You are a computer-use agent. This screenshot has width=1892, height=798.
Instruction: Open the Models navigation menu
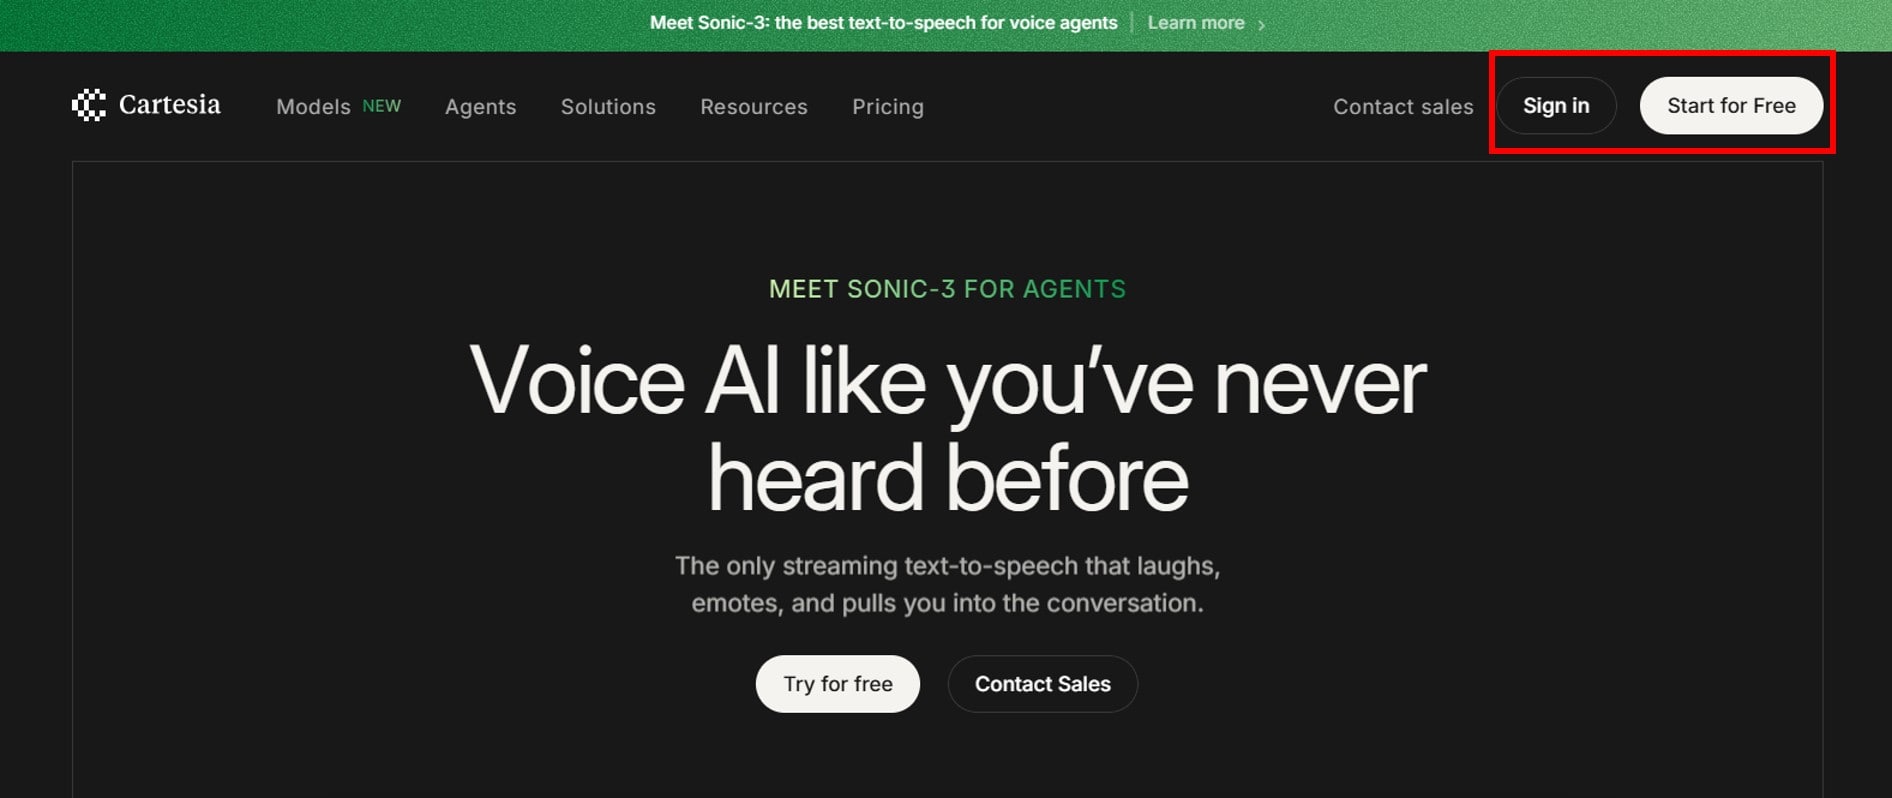(313, 107)
